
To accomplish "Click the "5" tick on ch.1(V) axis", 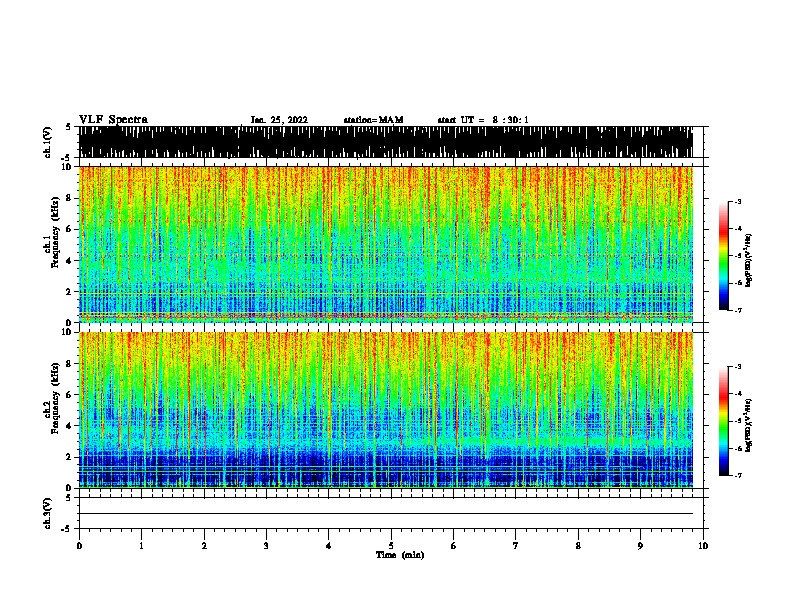I will point(68,127).
